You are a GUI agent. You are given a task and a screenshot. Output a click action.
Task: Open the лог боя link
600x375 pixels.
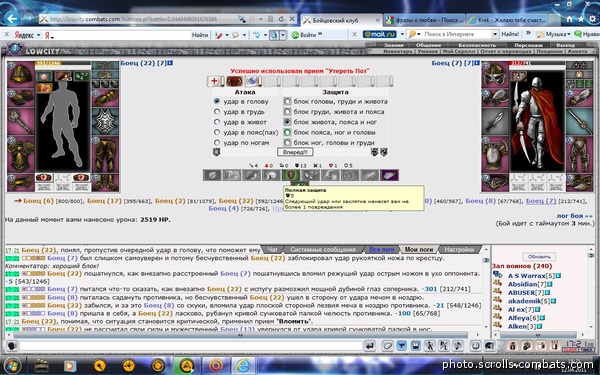(574, 216)
